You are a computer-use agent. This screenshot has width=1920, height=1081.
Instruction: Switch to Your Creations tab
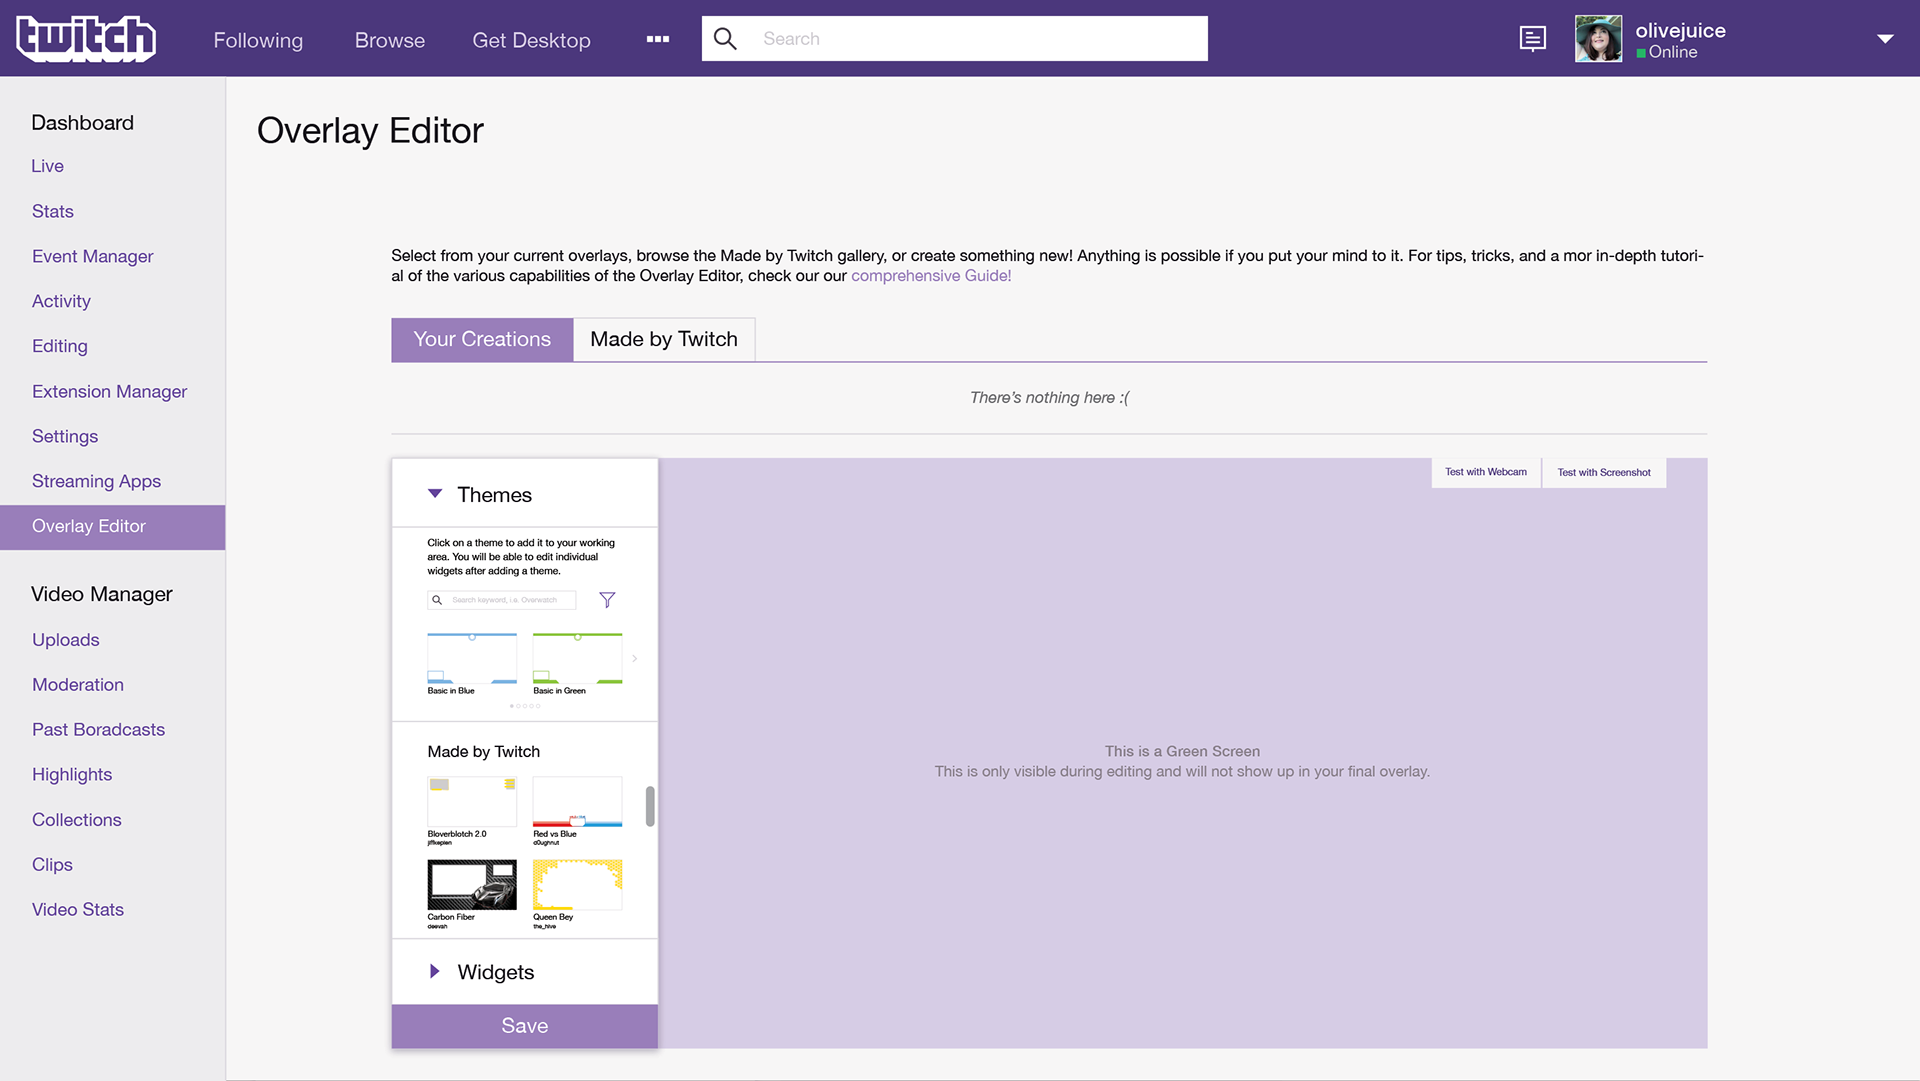click(x=482, y=339)
